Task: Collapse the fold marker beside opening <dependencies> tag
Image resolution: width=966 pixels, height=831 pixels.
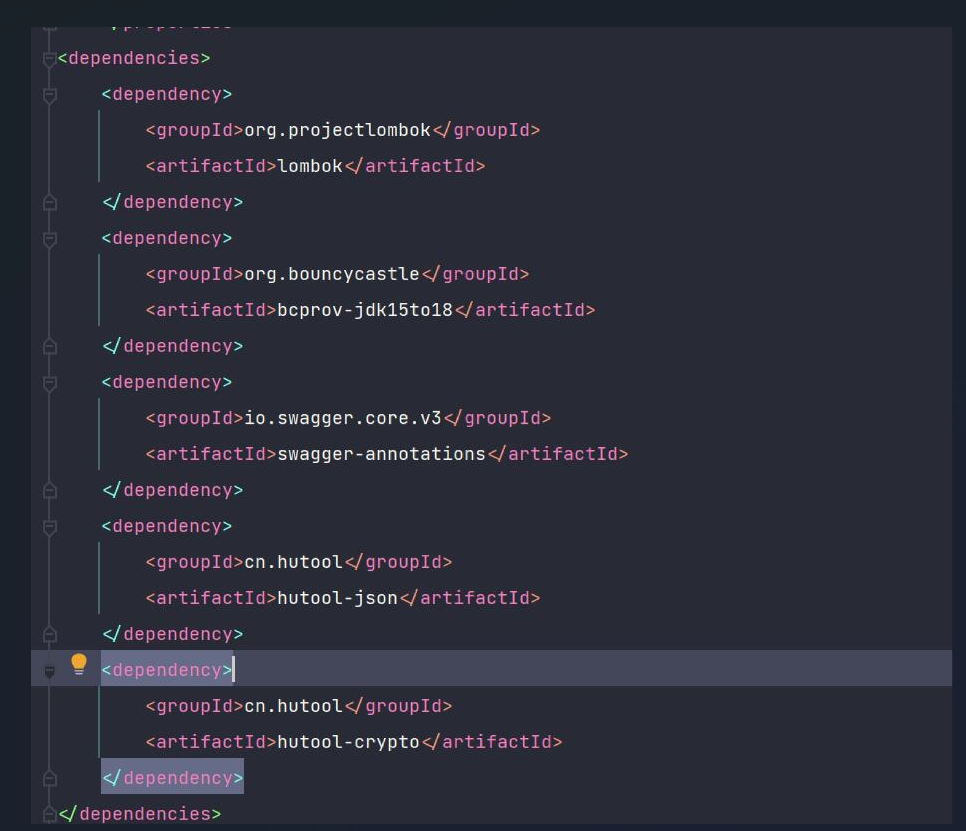Action: pos(50,59)
